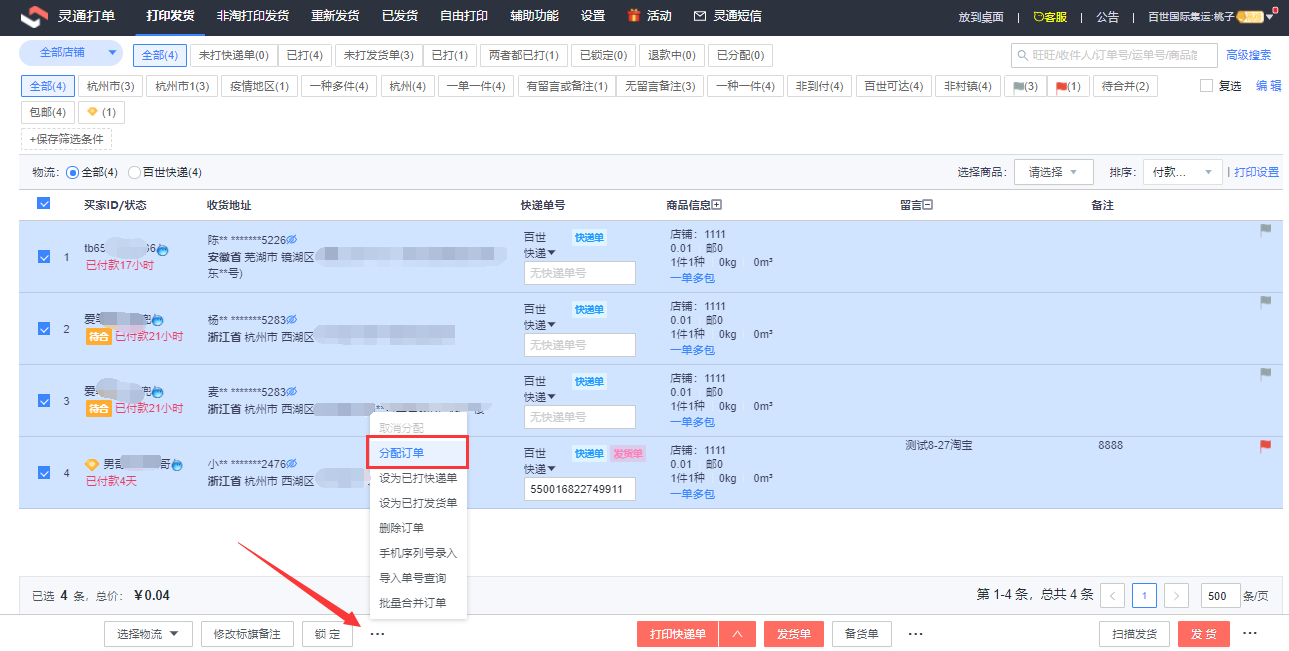Expand arrow beside 打印快递单 button
The width and height of the screenshot is (1289, 651).
737,634
